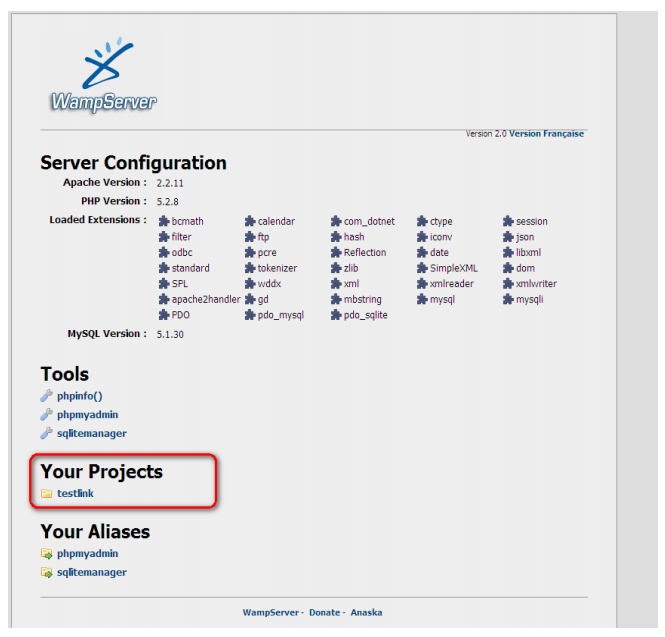Click the PHP version value 5.2.8
665x637 pixels.
(x=168, y=201)
